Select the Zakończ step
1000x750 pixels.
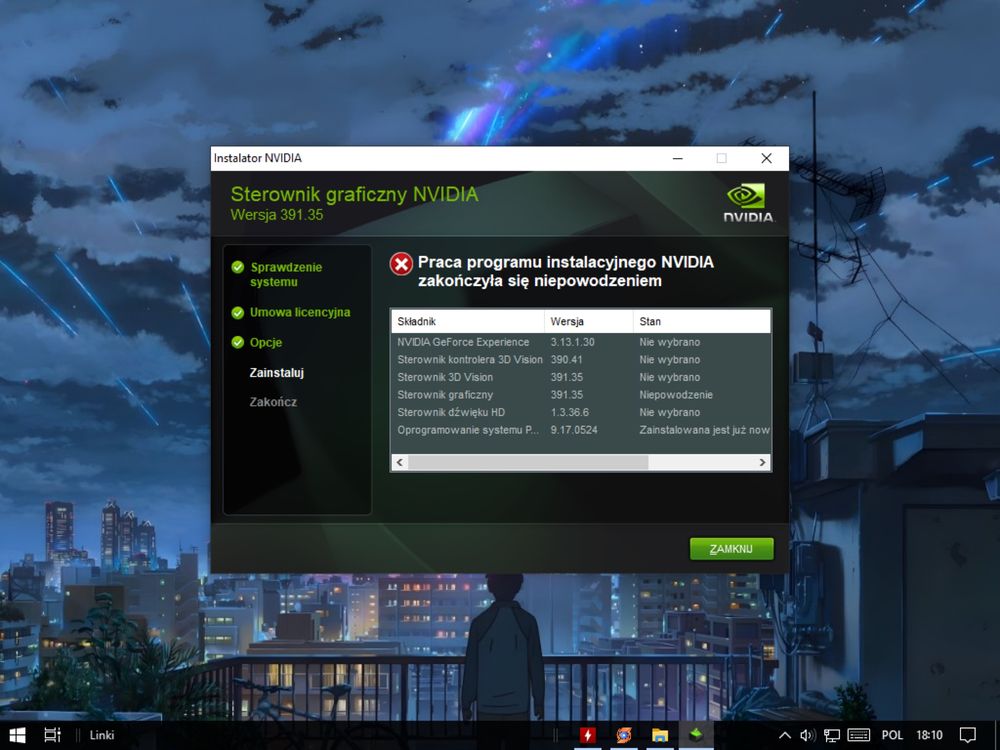pos(273,402)
